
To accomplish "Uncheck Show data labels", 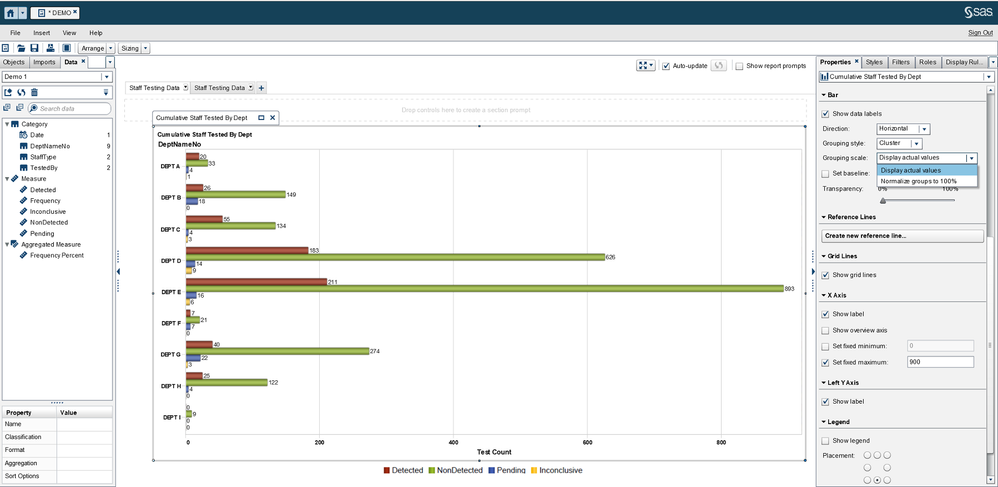I will point(826,114).
